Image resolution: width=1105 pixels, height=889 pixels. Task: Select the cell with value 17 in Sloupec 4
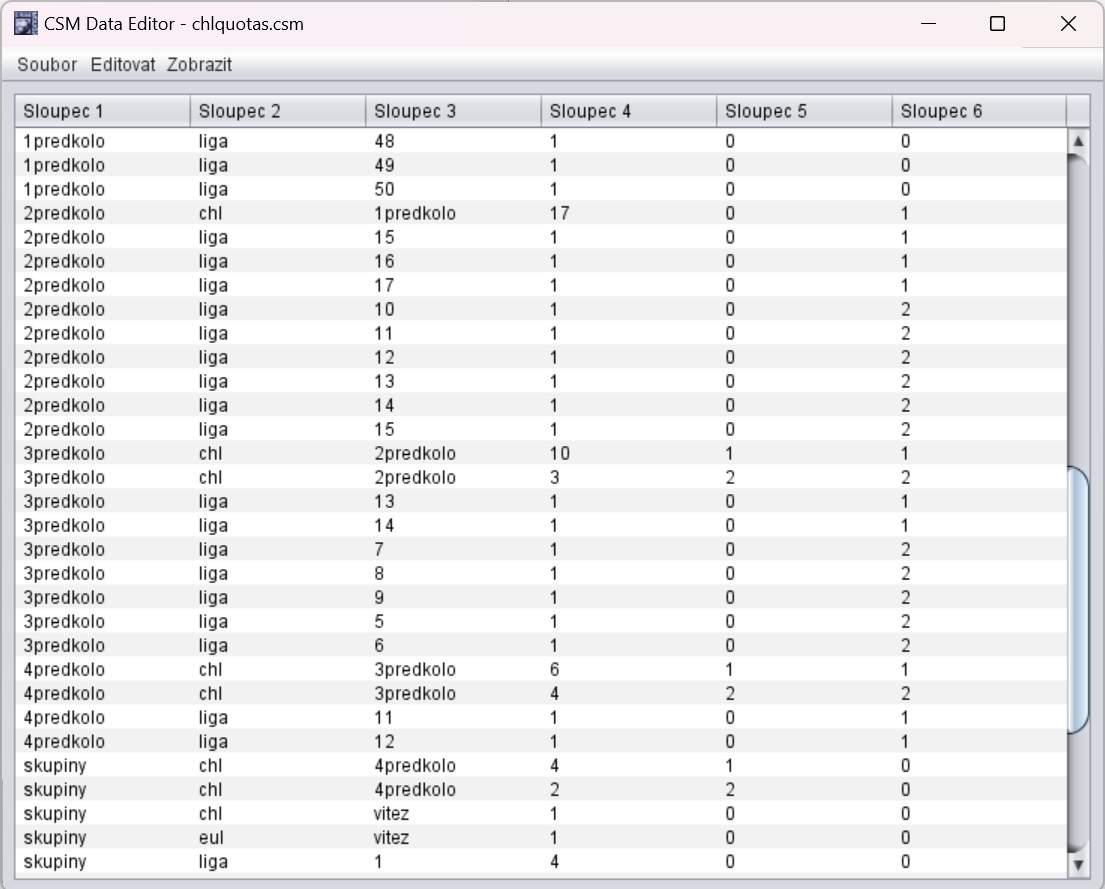tap(560, 214)
